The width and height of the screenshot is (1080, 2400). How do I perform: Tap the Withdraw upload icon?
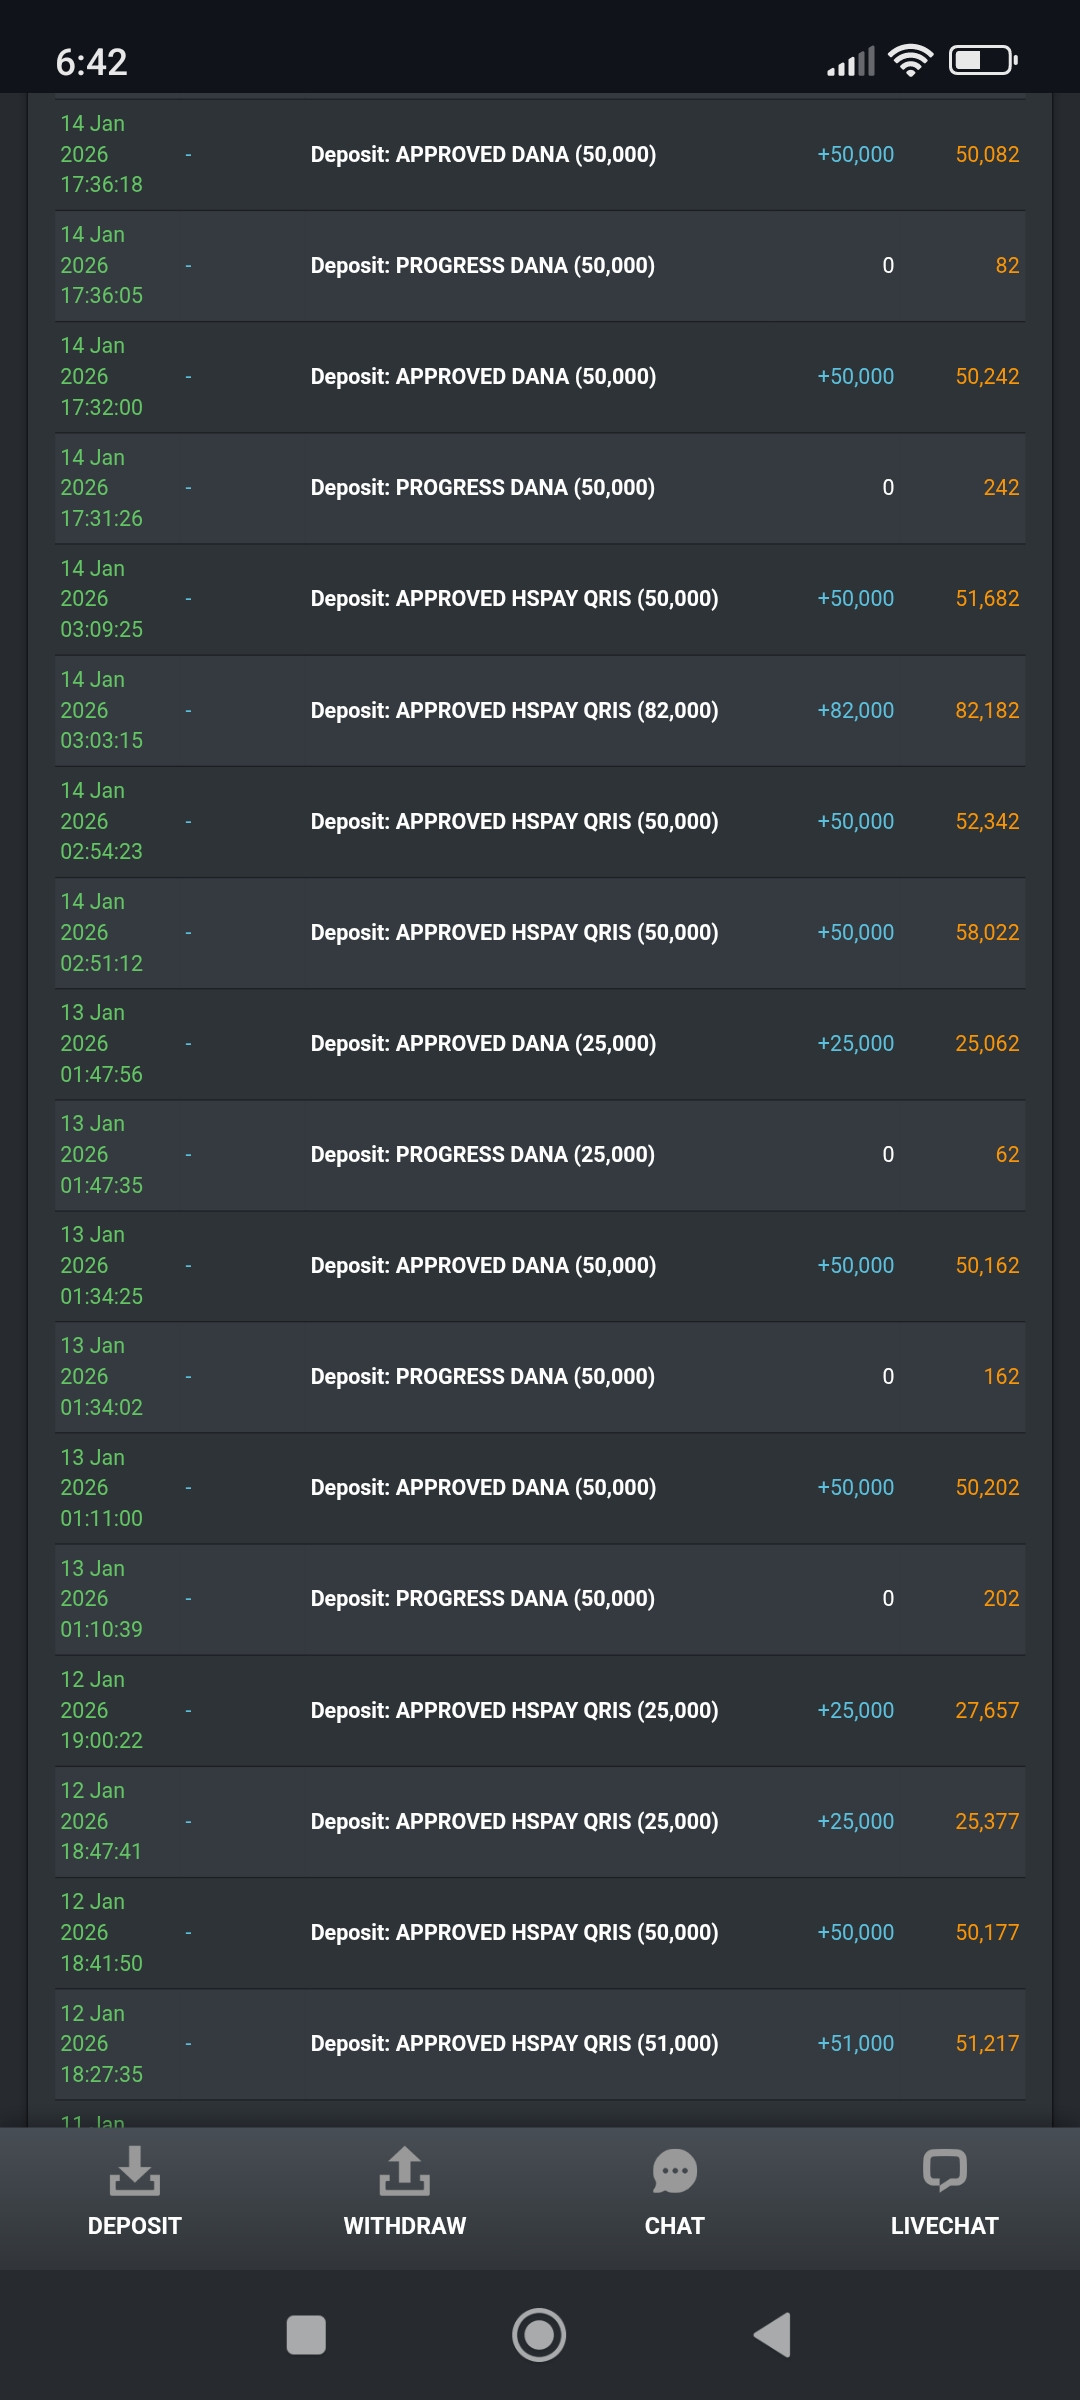[x=404, y=2171]
